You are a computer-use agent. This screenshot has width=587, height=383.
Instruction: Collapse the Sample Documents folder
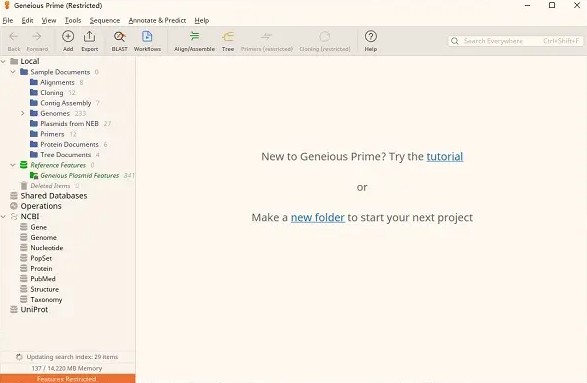(x=13, y=72)
